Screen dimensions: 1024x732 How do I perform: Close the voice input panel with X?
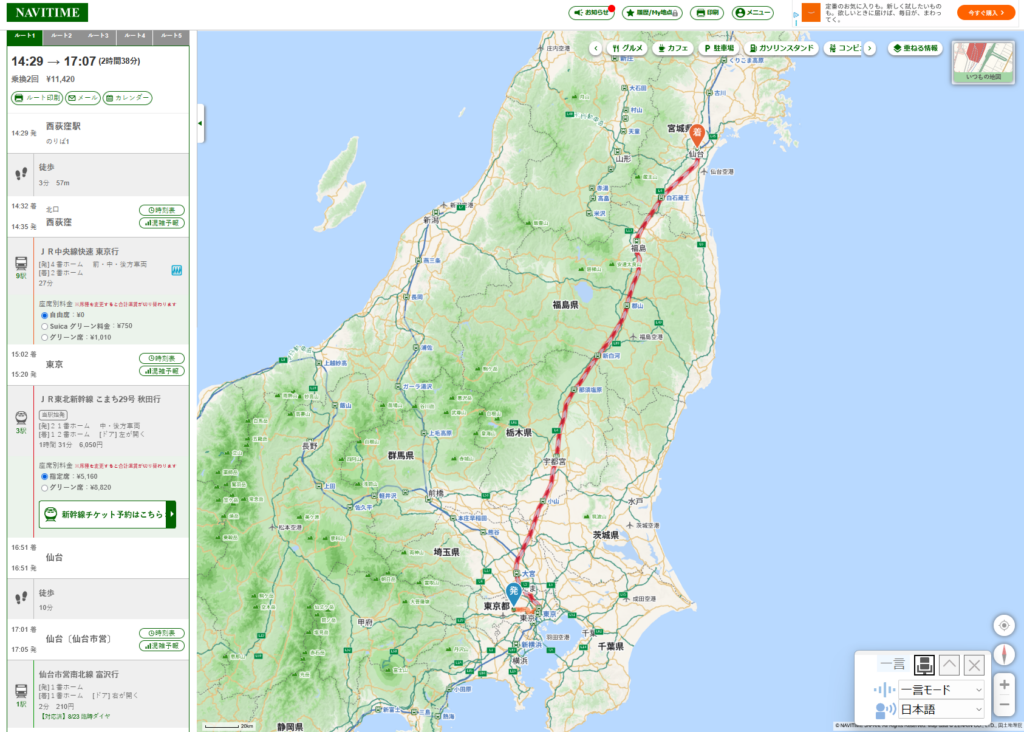[x=975, y=665]
